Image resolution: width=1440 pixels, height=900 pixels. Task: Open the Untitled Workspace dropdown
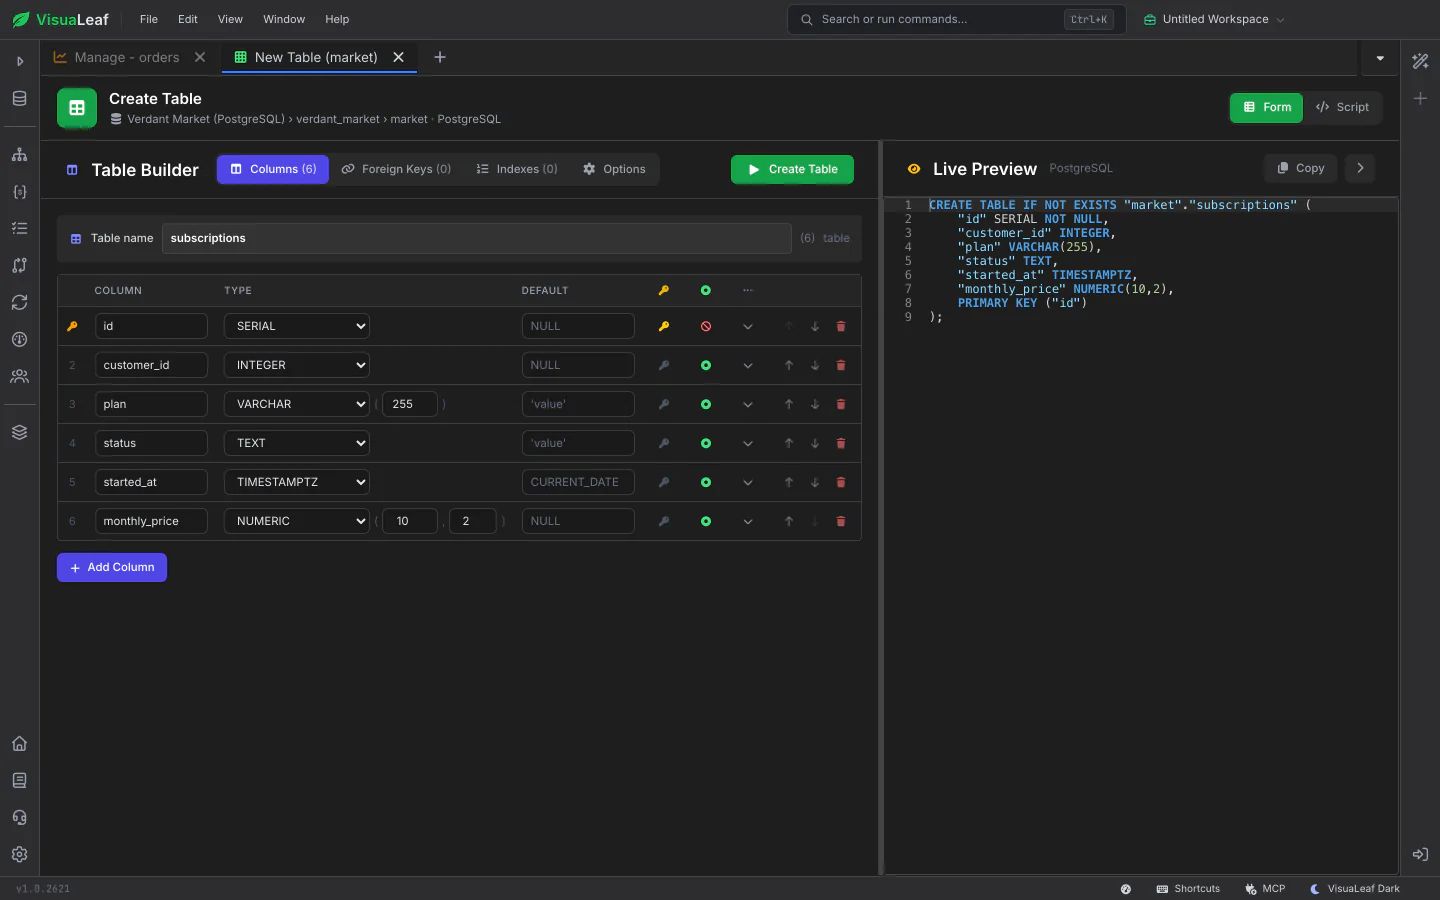pyautogui.click(x=1214, y=19)
